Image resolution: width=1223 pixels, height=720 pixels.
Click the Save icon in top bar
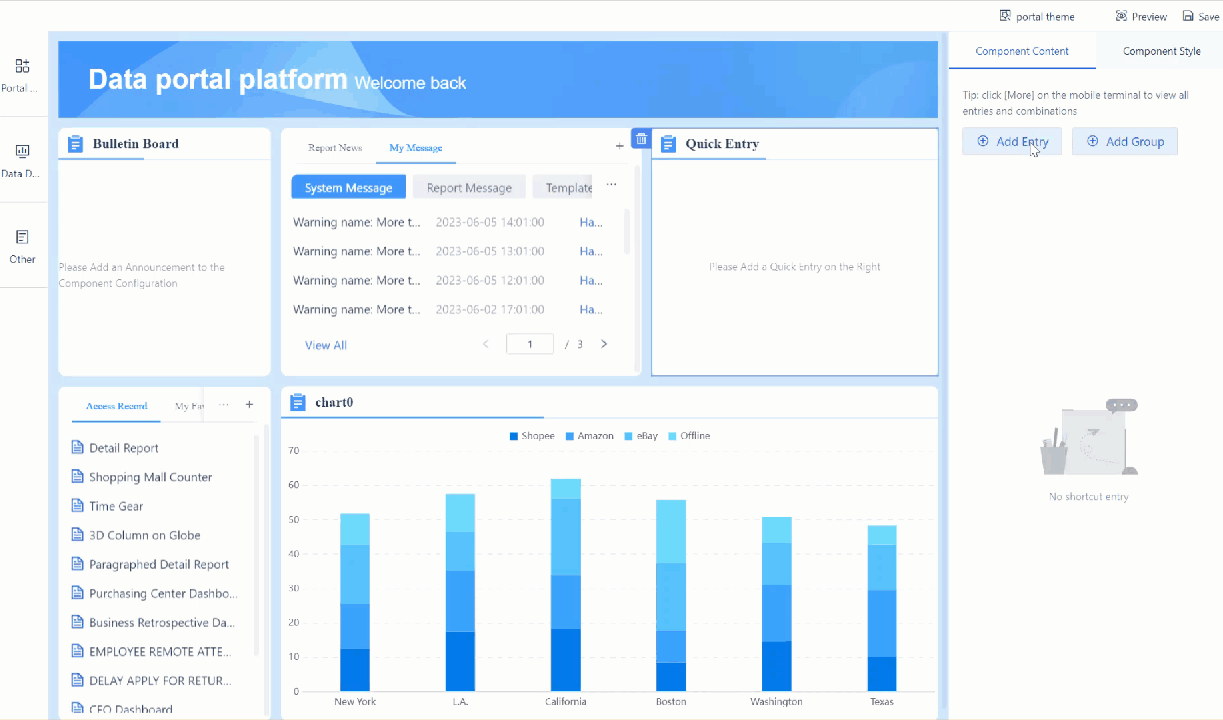(x=1188, y=16)
